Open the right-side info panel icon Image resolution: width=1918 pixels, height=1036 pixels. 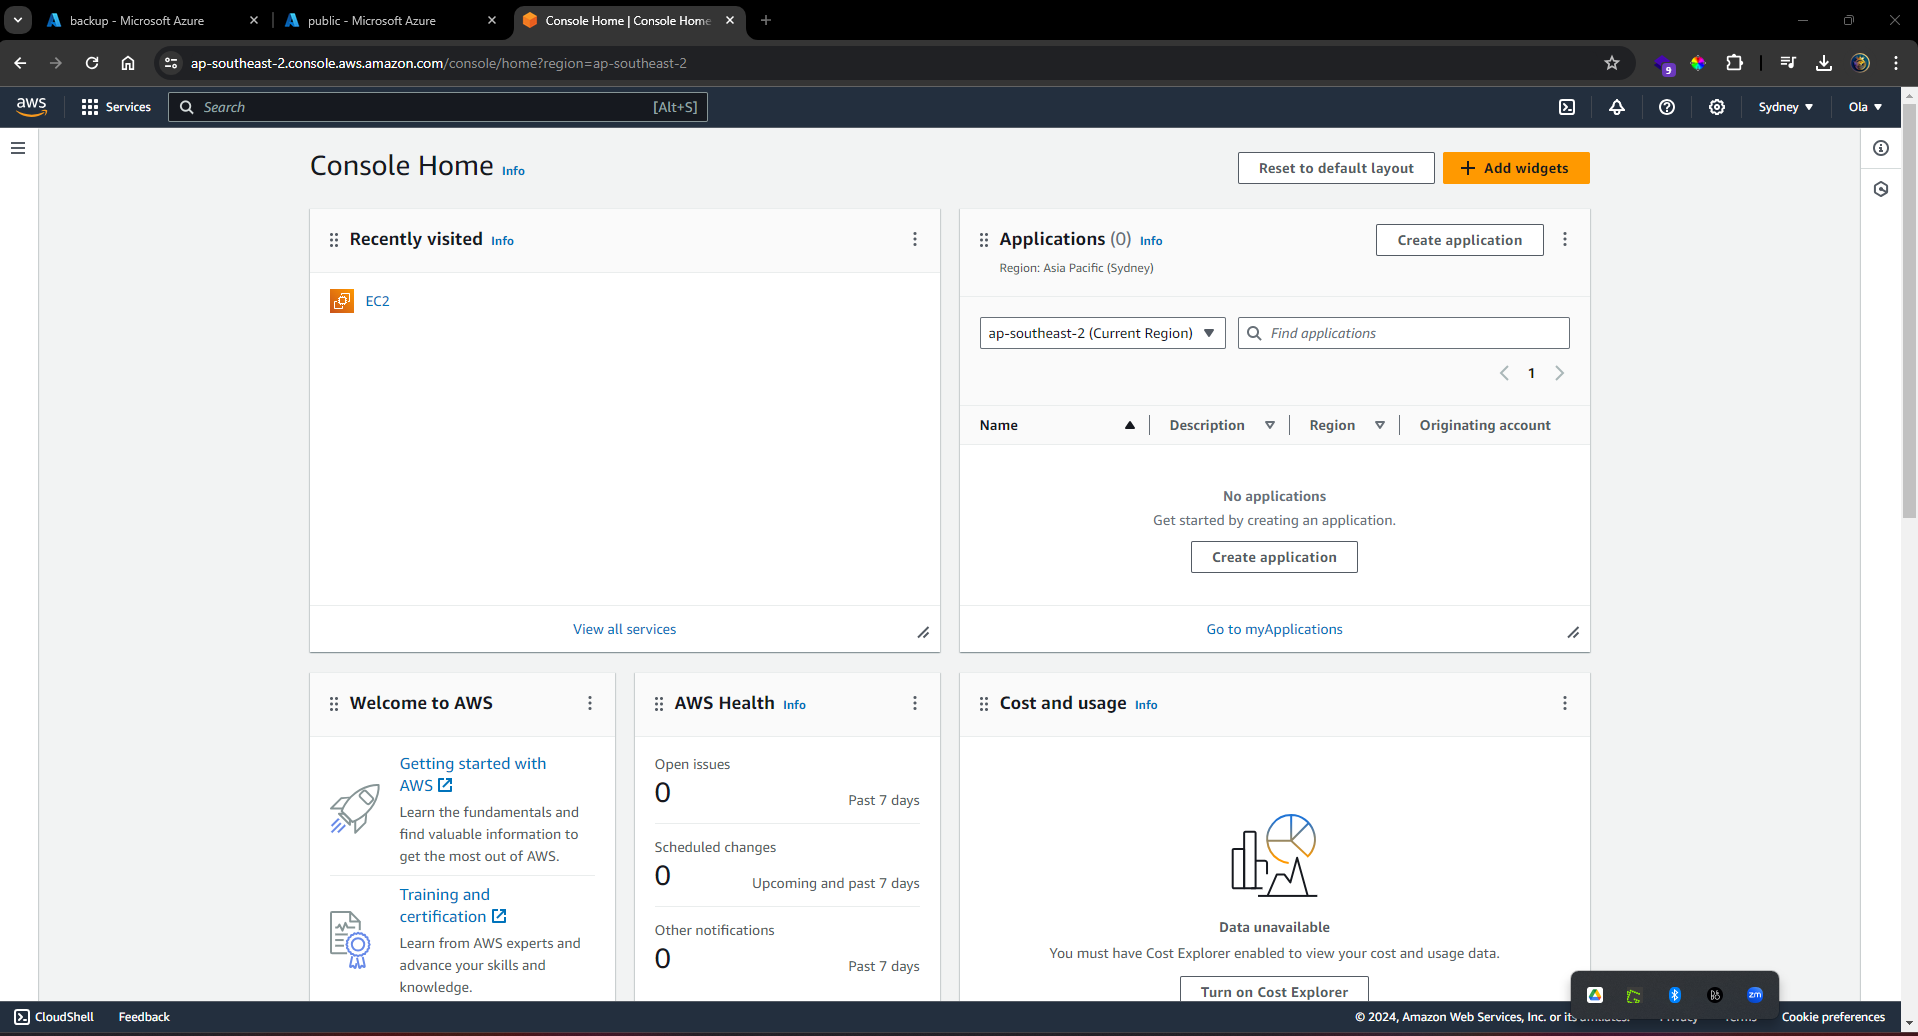(x=1881, y=148)
